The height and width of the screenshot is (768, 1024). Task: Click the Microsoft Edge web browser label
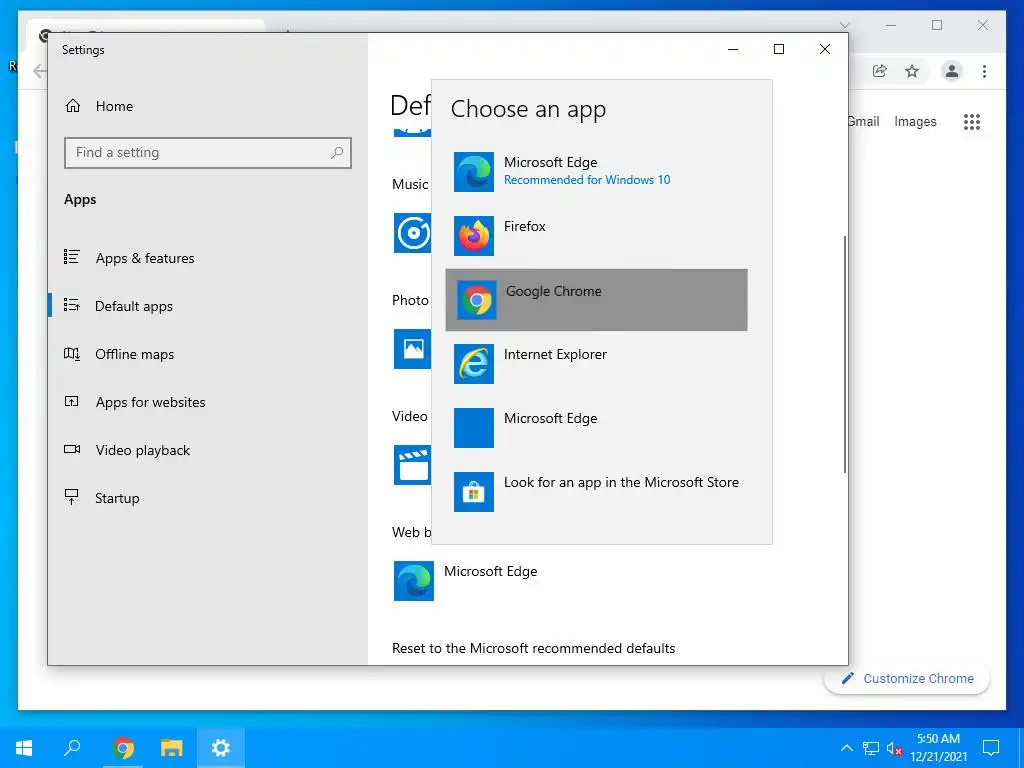(490, 571)
